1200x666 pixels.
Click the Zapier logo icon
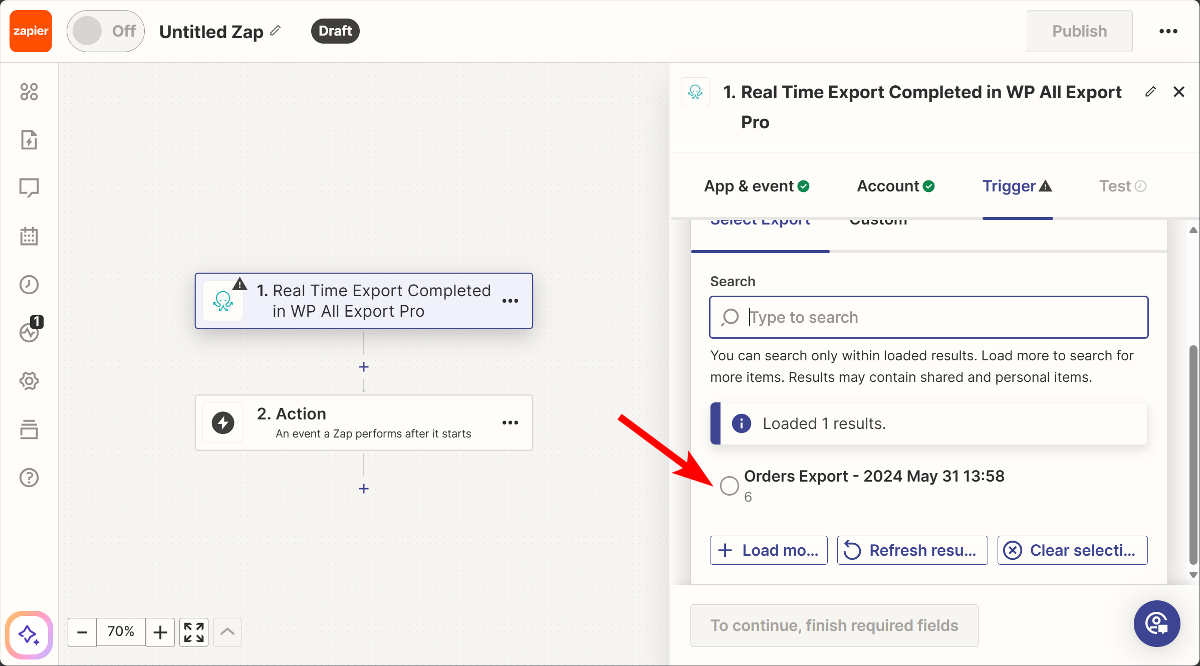point(30,31)
